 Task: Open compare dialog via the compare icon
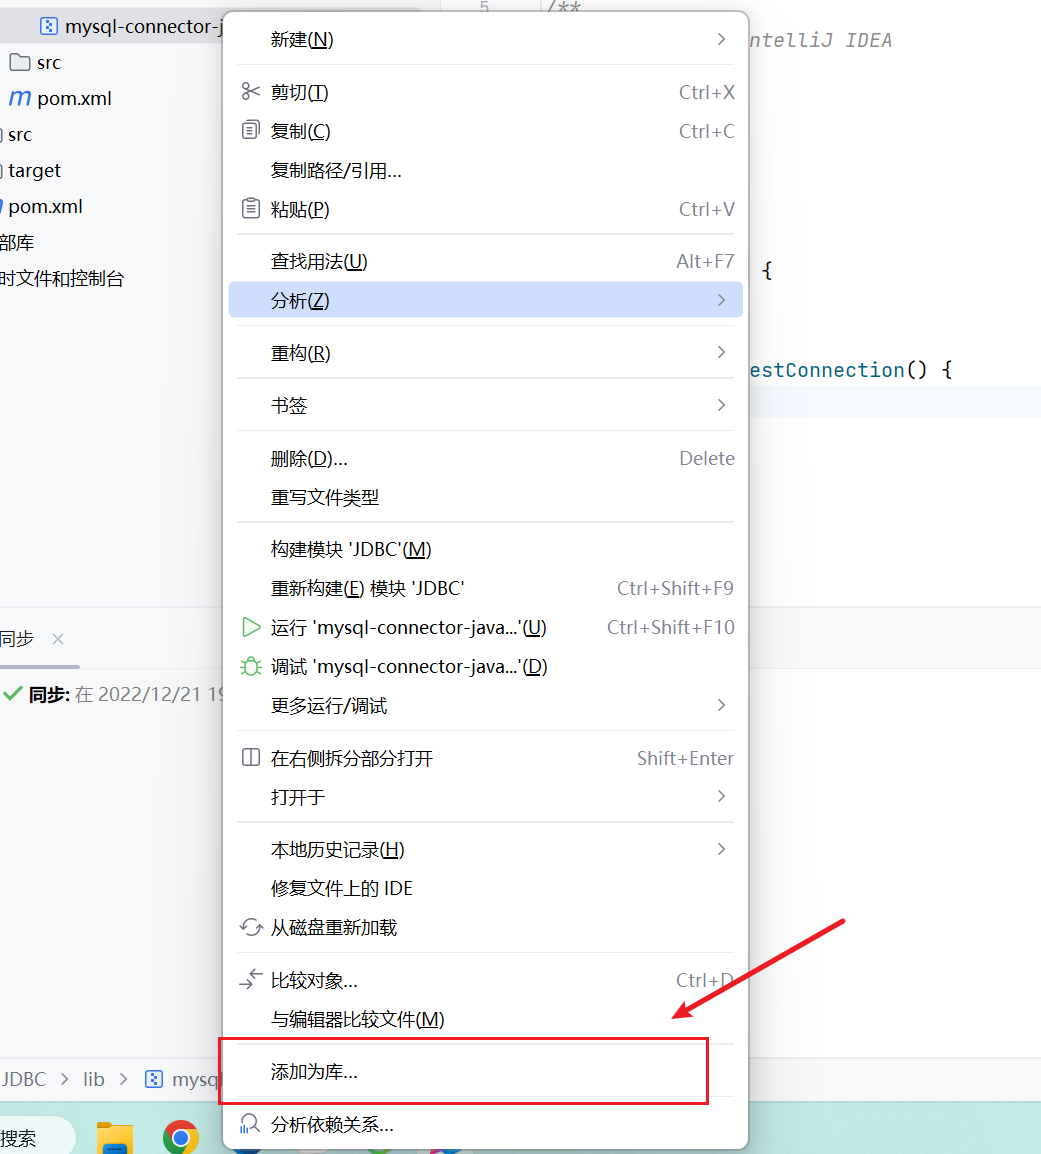(x=249, y=981)
